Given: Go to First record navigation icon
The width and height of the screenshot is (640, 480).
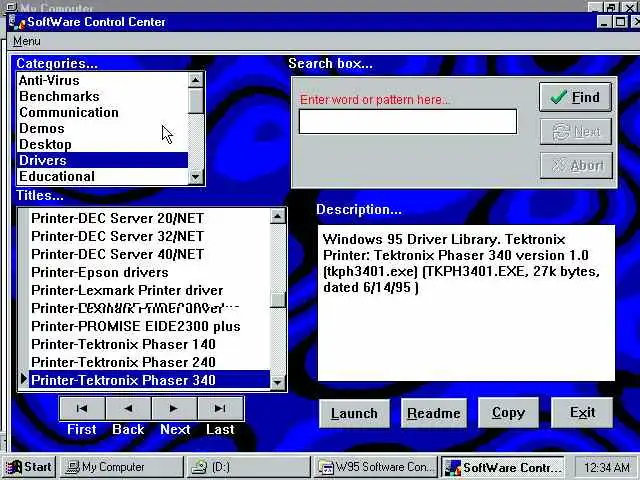Looking at the screenshot, I should 82,408.
